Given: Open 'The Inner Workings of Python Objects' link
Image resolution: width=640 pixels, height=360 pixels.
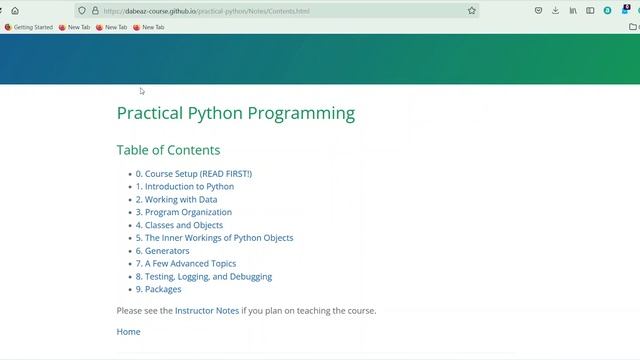Looking at the screenshot, I should pyautogui.click(x=219, y=238).
